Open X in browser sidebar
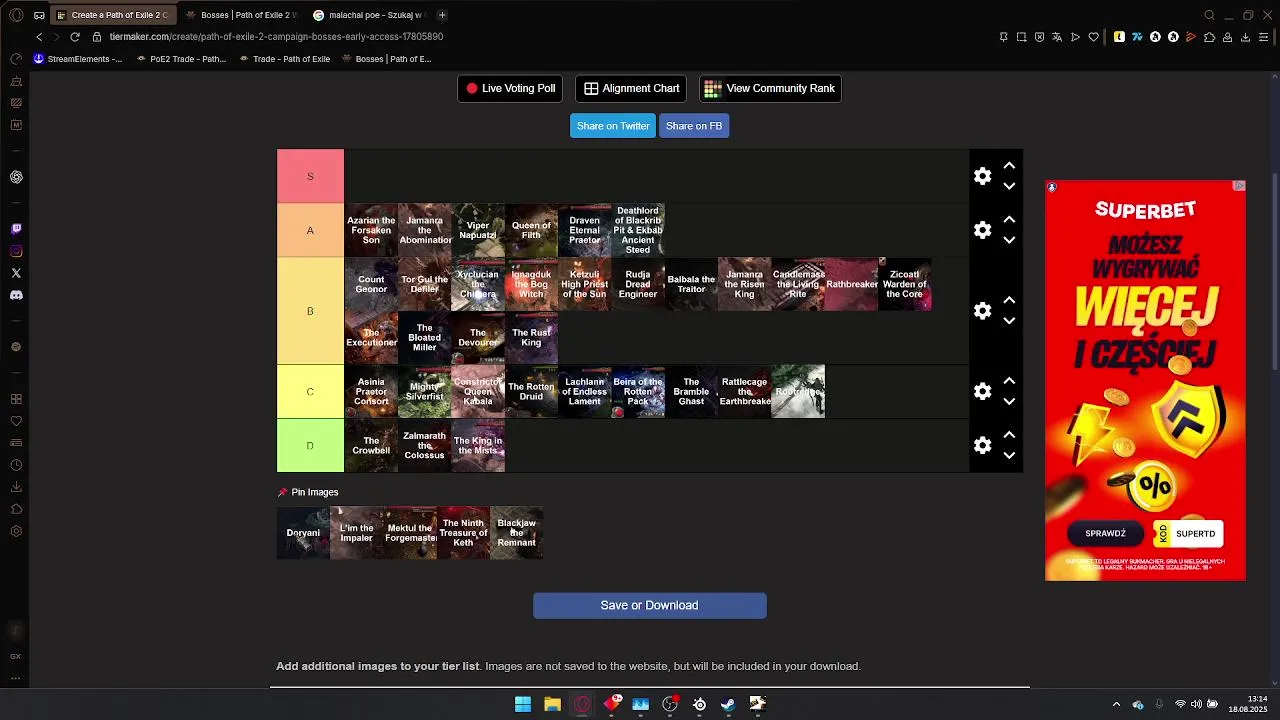Image resolution: width=1280 pixels, height=720 pixels. [x=16, y=273]
